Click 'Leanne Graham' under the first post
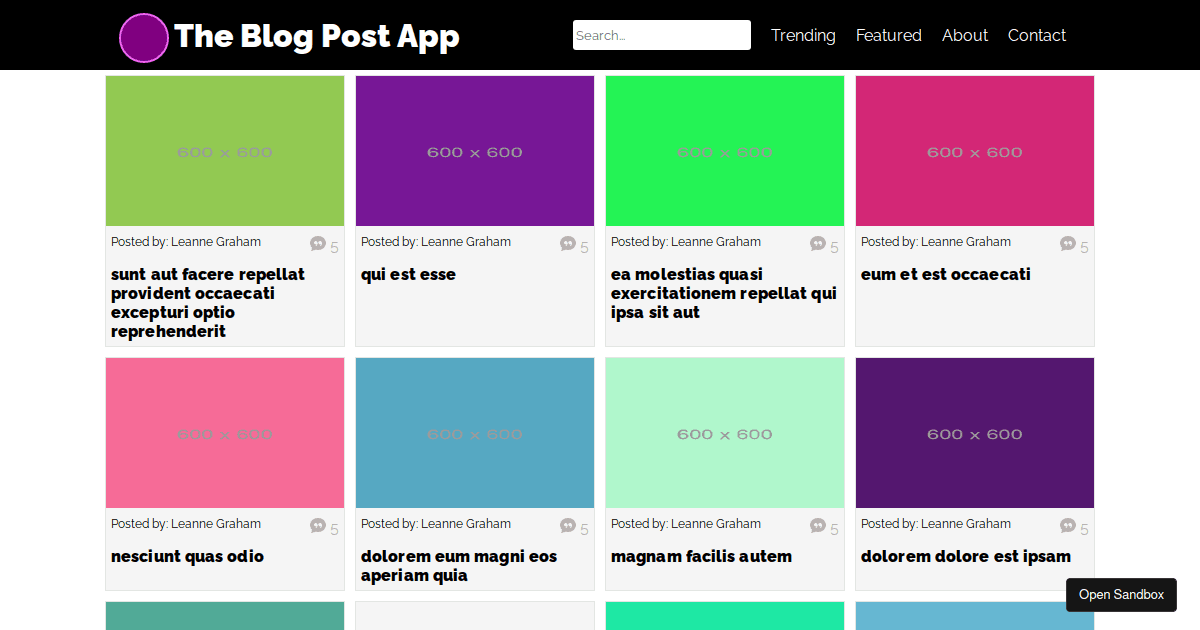 (216, 241)
